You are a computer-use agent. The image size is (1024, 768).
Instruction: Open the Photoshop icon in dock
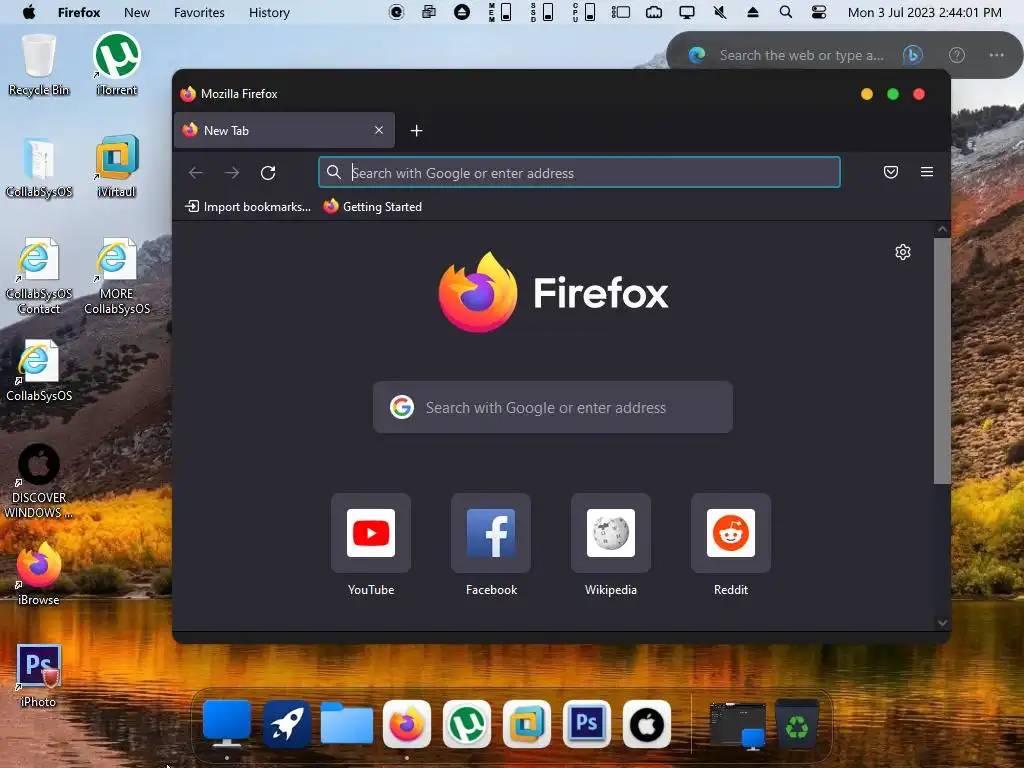pos(586,724)
